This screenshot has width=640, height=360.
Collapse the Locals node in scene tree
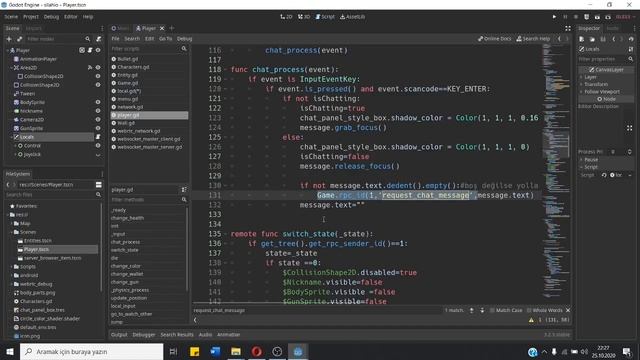pyautogui.click(x=11, y=137)
